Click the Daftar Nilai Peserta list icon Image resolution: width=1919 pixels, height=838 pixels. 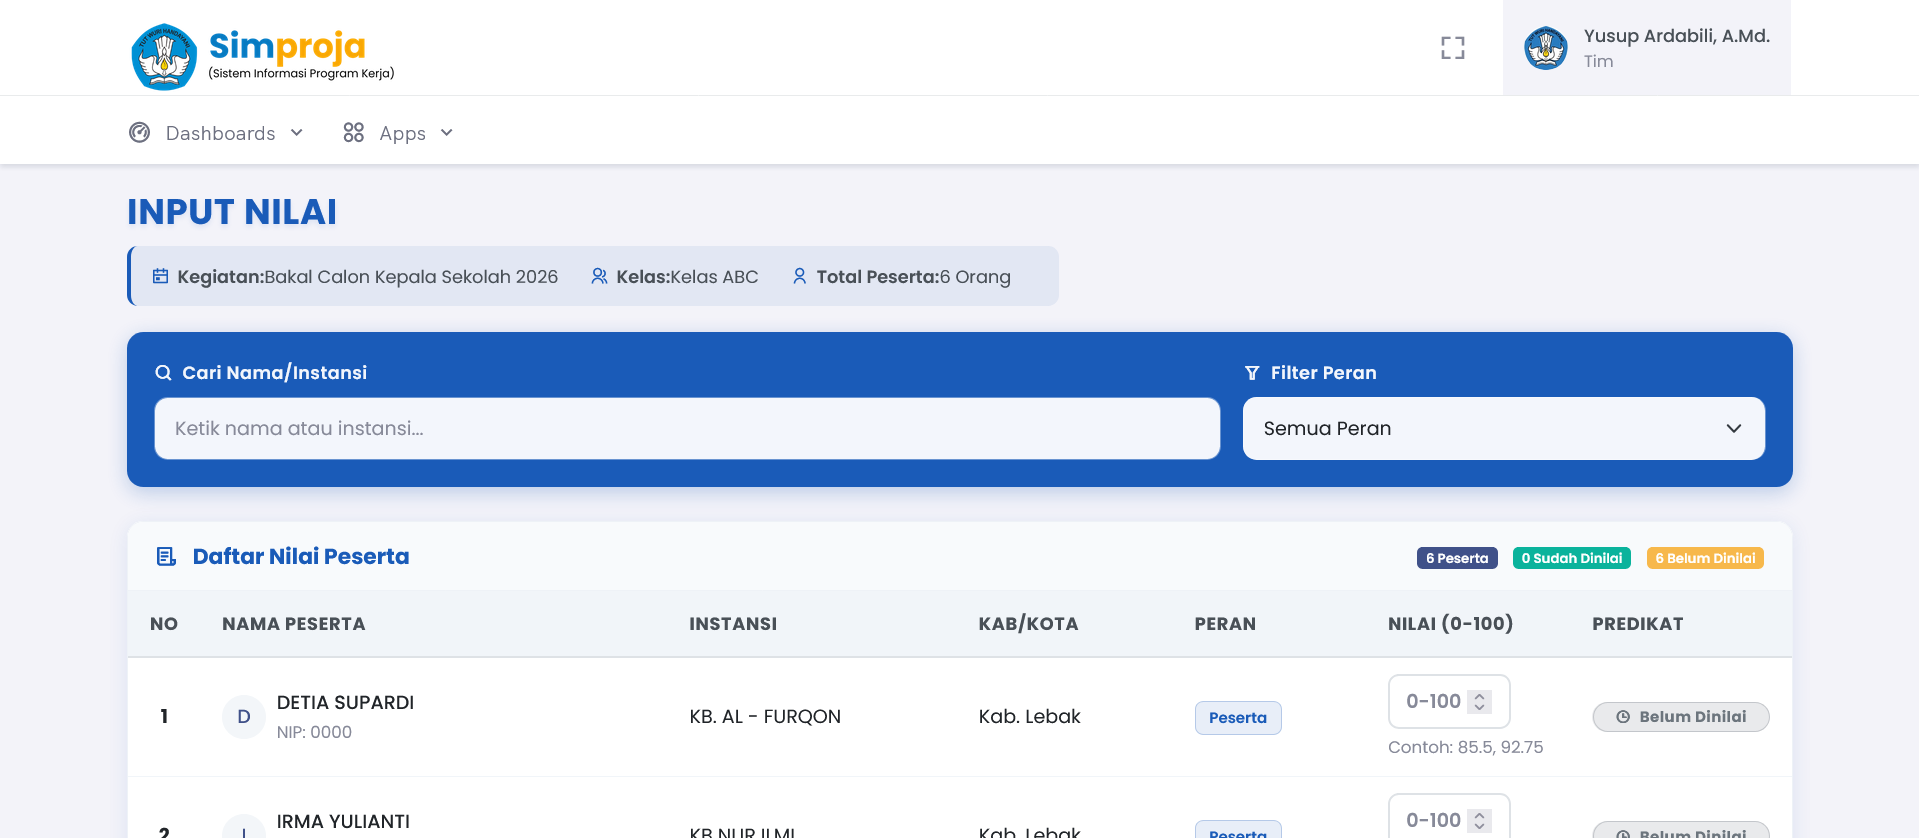click(167, 556)
